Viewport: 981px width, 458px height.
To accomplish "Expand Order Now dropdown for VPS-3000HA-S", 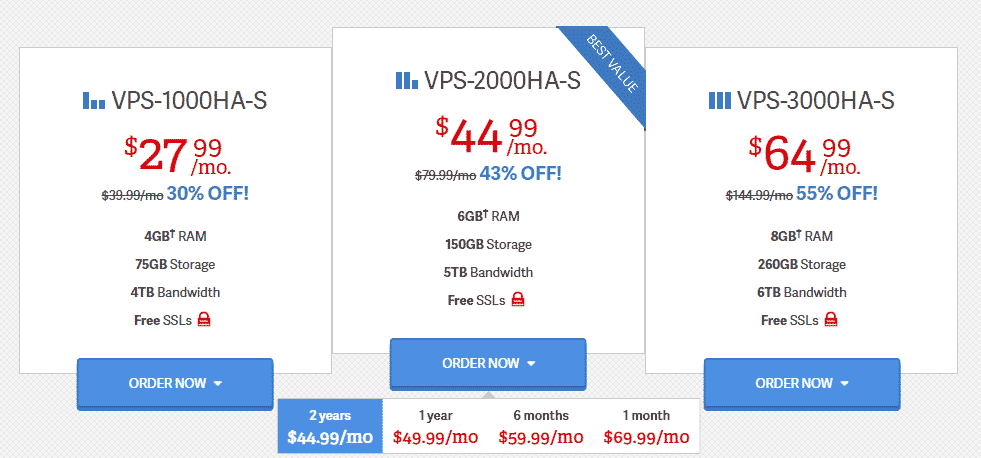I will (x=802, y=383).
